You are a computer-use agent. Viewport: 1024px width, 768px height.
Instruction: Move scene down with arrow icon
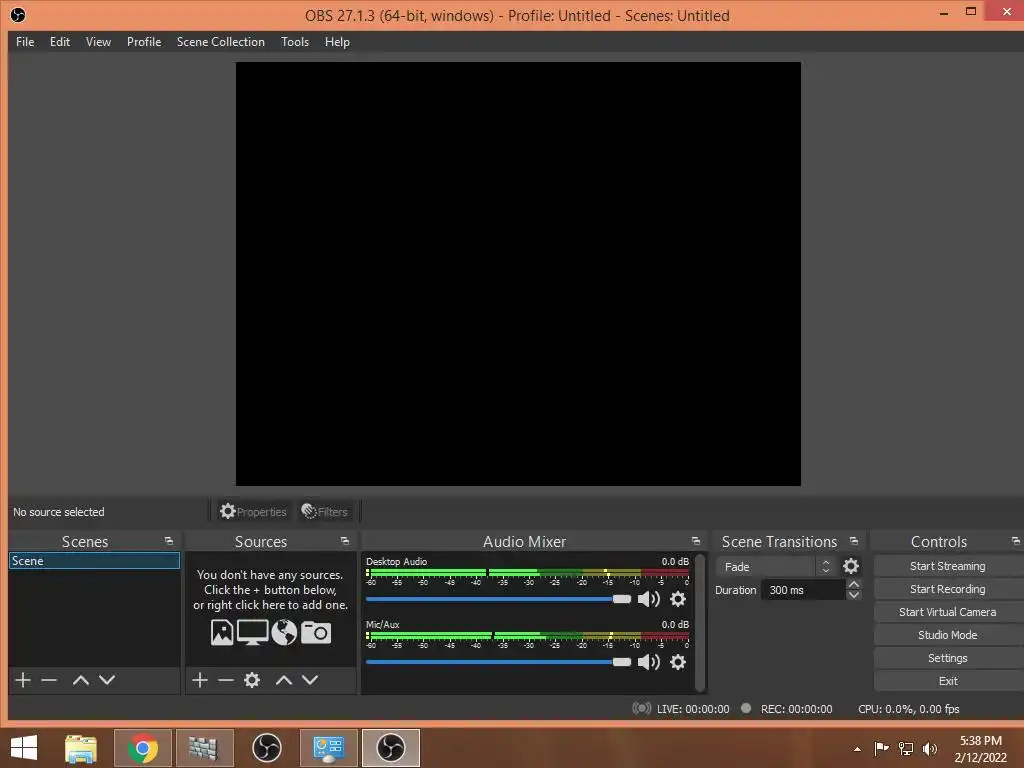coord(107,680)
